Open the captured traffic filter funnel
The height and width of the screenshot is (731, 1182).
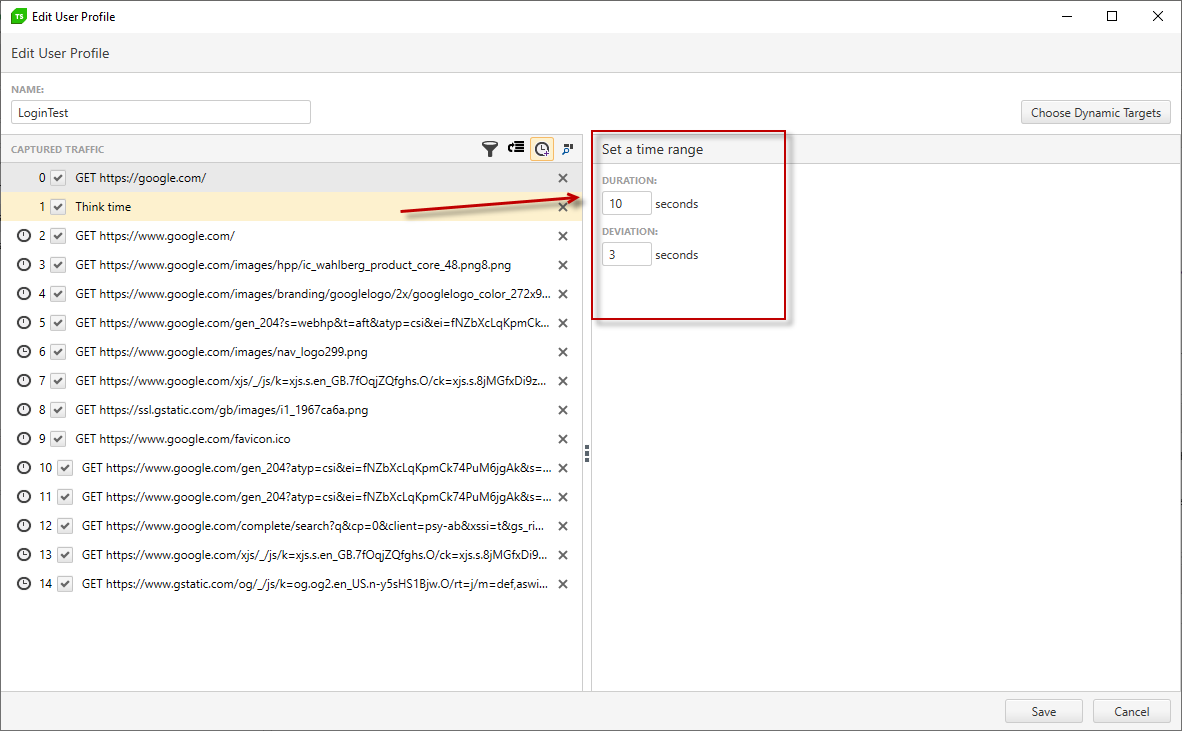click(x=490, y=149)
